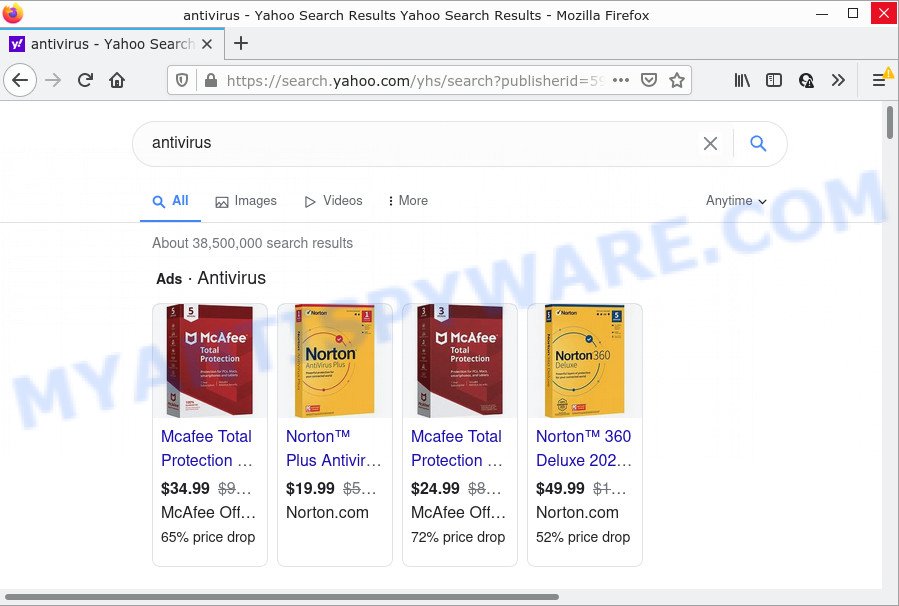Open the Firefox hamburger menu

(x=879, y=80)
